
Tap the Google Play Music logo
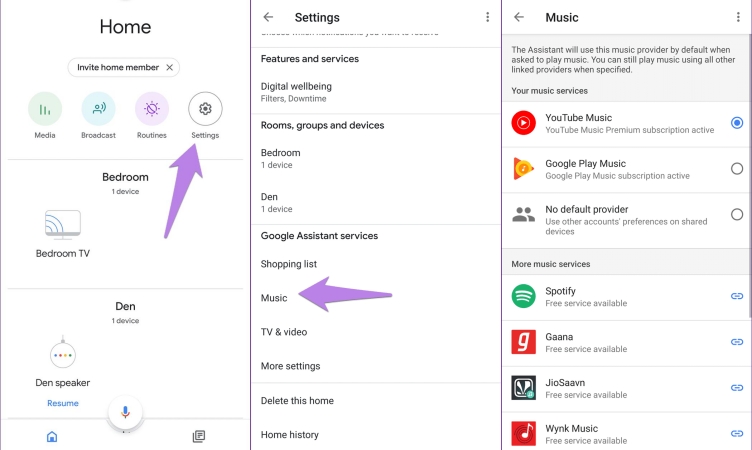click(523, 168)
